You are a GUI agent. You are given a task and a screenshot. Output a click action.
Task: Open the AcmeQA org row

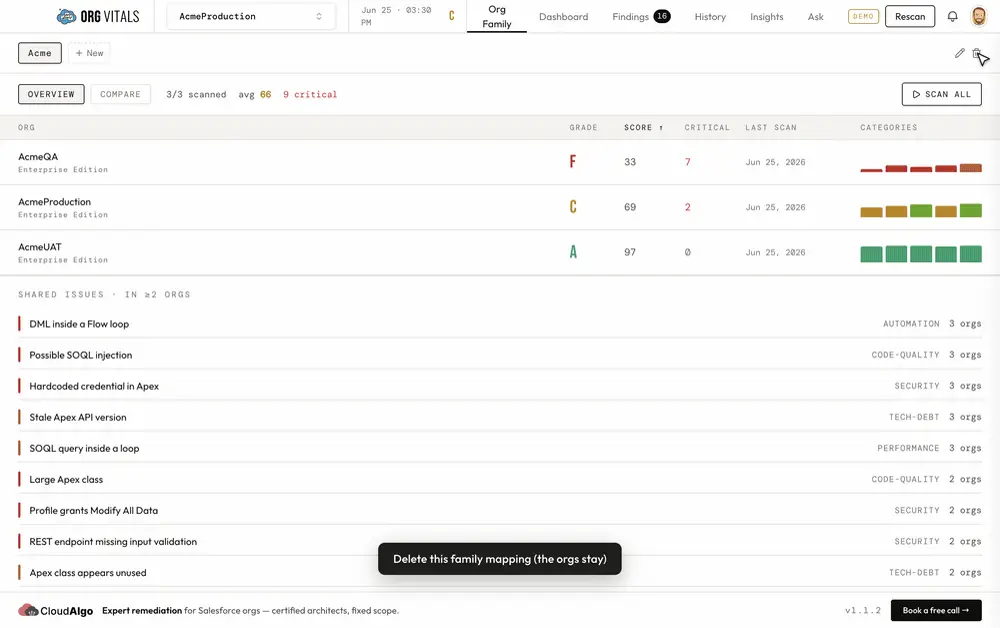click(x=500, y=163)
